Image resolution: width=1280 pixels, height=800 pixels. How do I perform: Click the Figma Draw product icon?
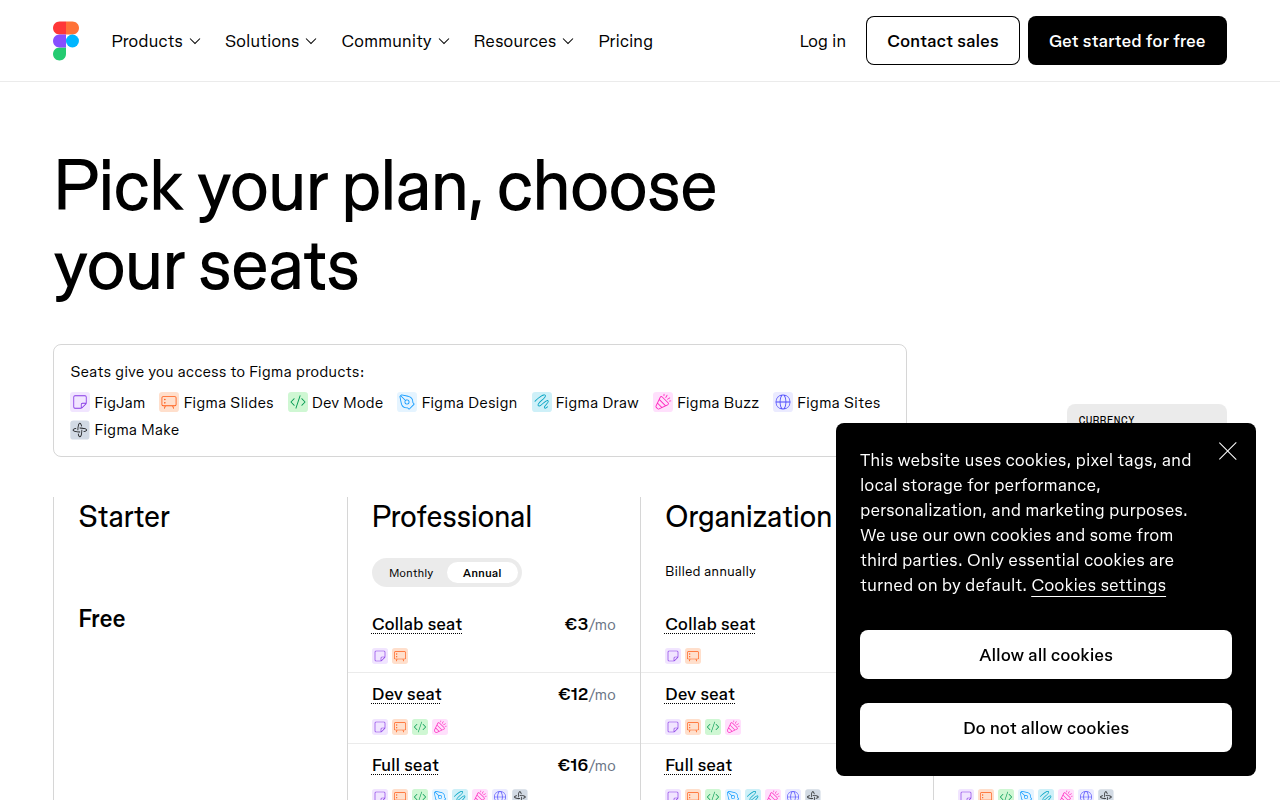[x=541, y=402]
